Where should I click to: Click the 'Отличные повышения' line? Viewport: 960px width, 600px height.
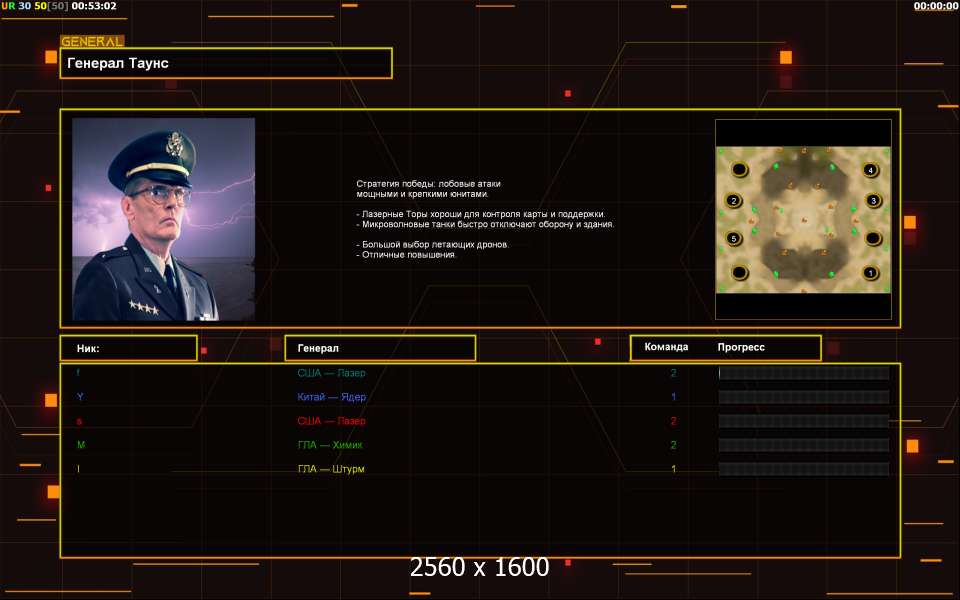click(406, 255)
